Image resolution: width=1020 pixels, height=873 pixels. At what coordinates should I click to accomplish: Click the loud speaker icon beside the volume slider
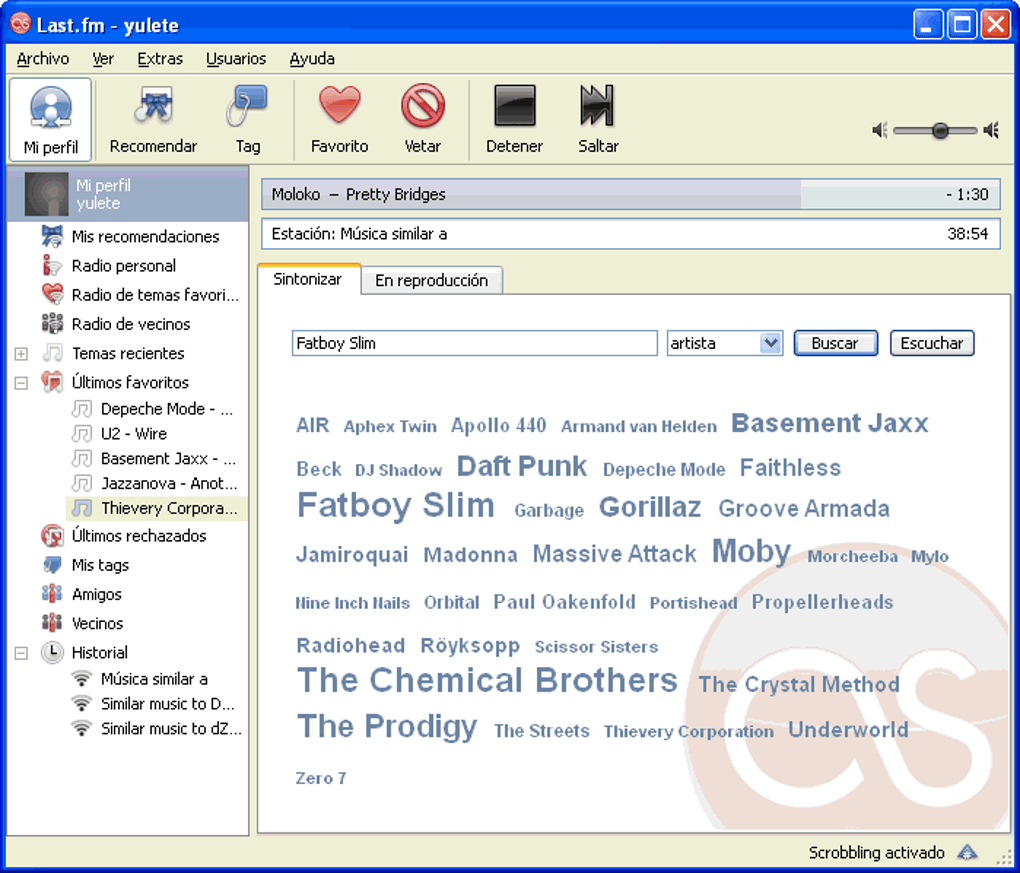coord(991,131)
